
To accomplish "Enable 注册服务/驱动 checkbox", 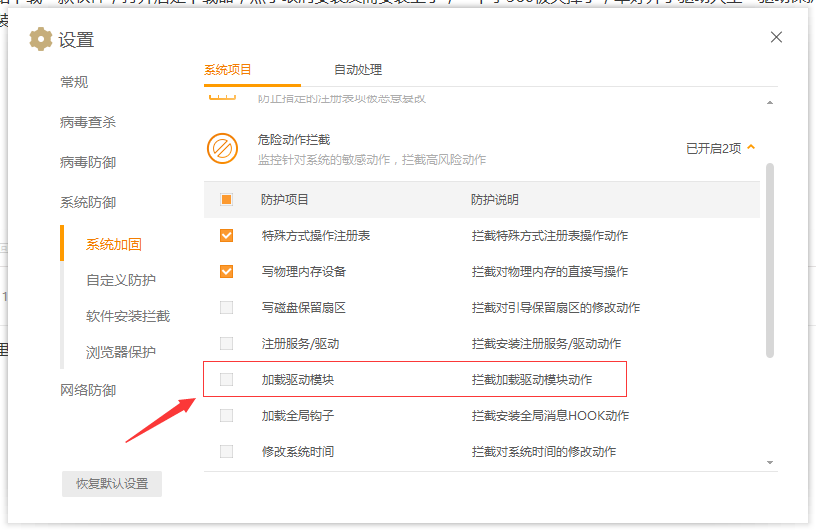I will pyautogui.click(x=226, y=344).
